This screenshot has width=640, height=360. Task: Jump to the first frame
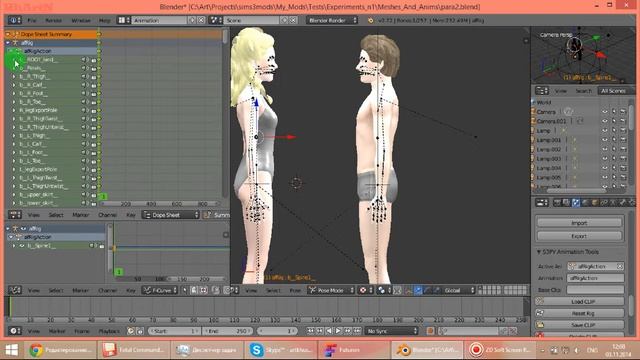(311, 331)
